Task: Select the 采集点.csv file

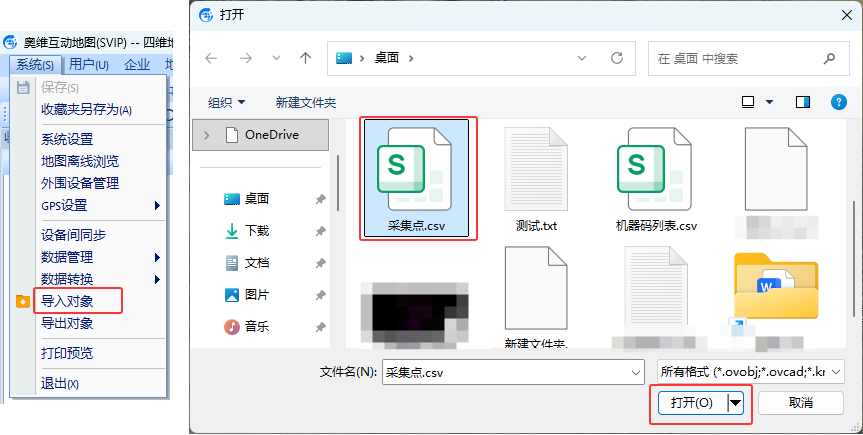Action: pyautogui.click(x=417, y=178)
